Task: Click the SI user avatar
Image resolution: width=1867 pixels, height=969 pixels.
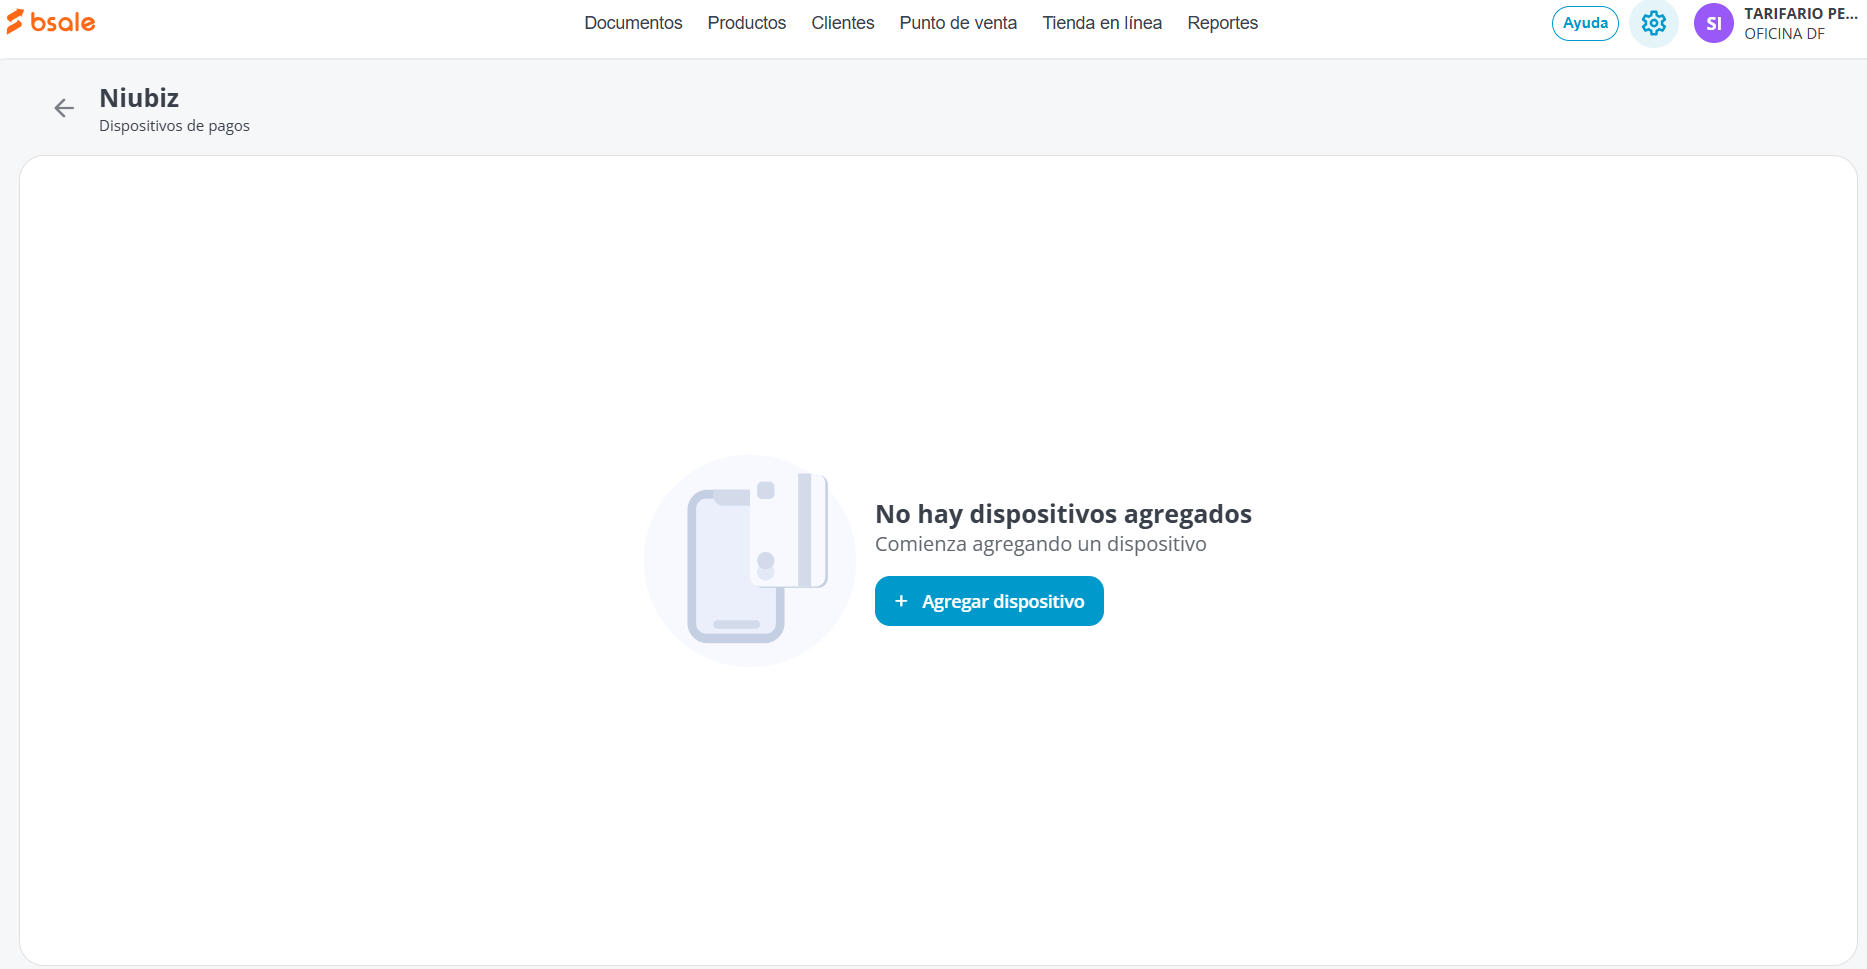Action: click(1713, 23)
